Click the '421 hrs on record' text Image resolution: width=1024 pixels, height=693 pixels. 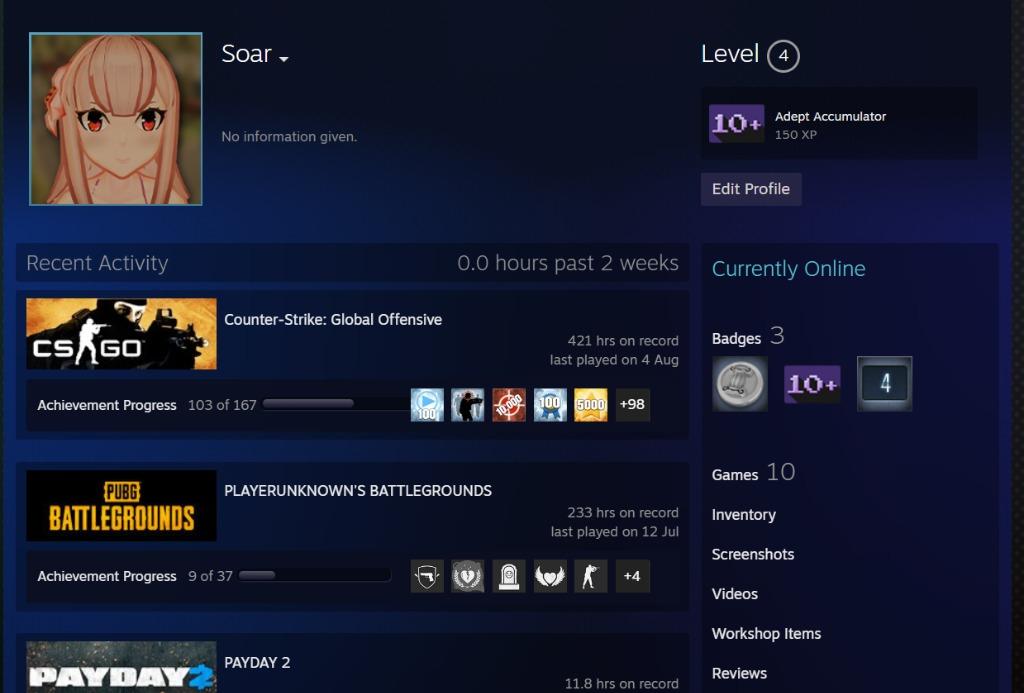pos(623,340)
